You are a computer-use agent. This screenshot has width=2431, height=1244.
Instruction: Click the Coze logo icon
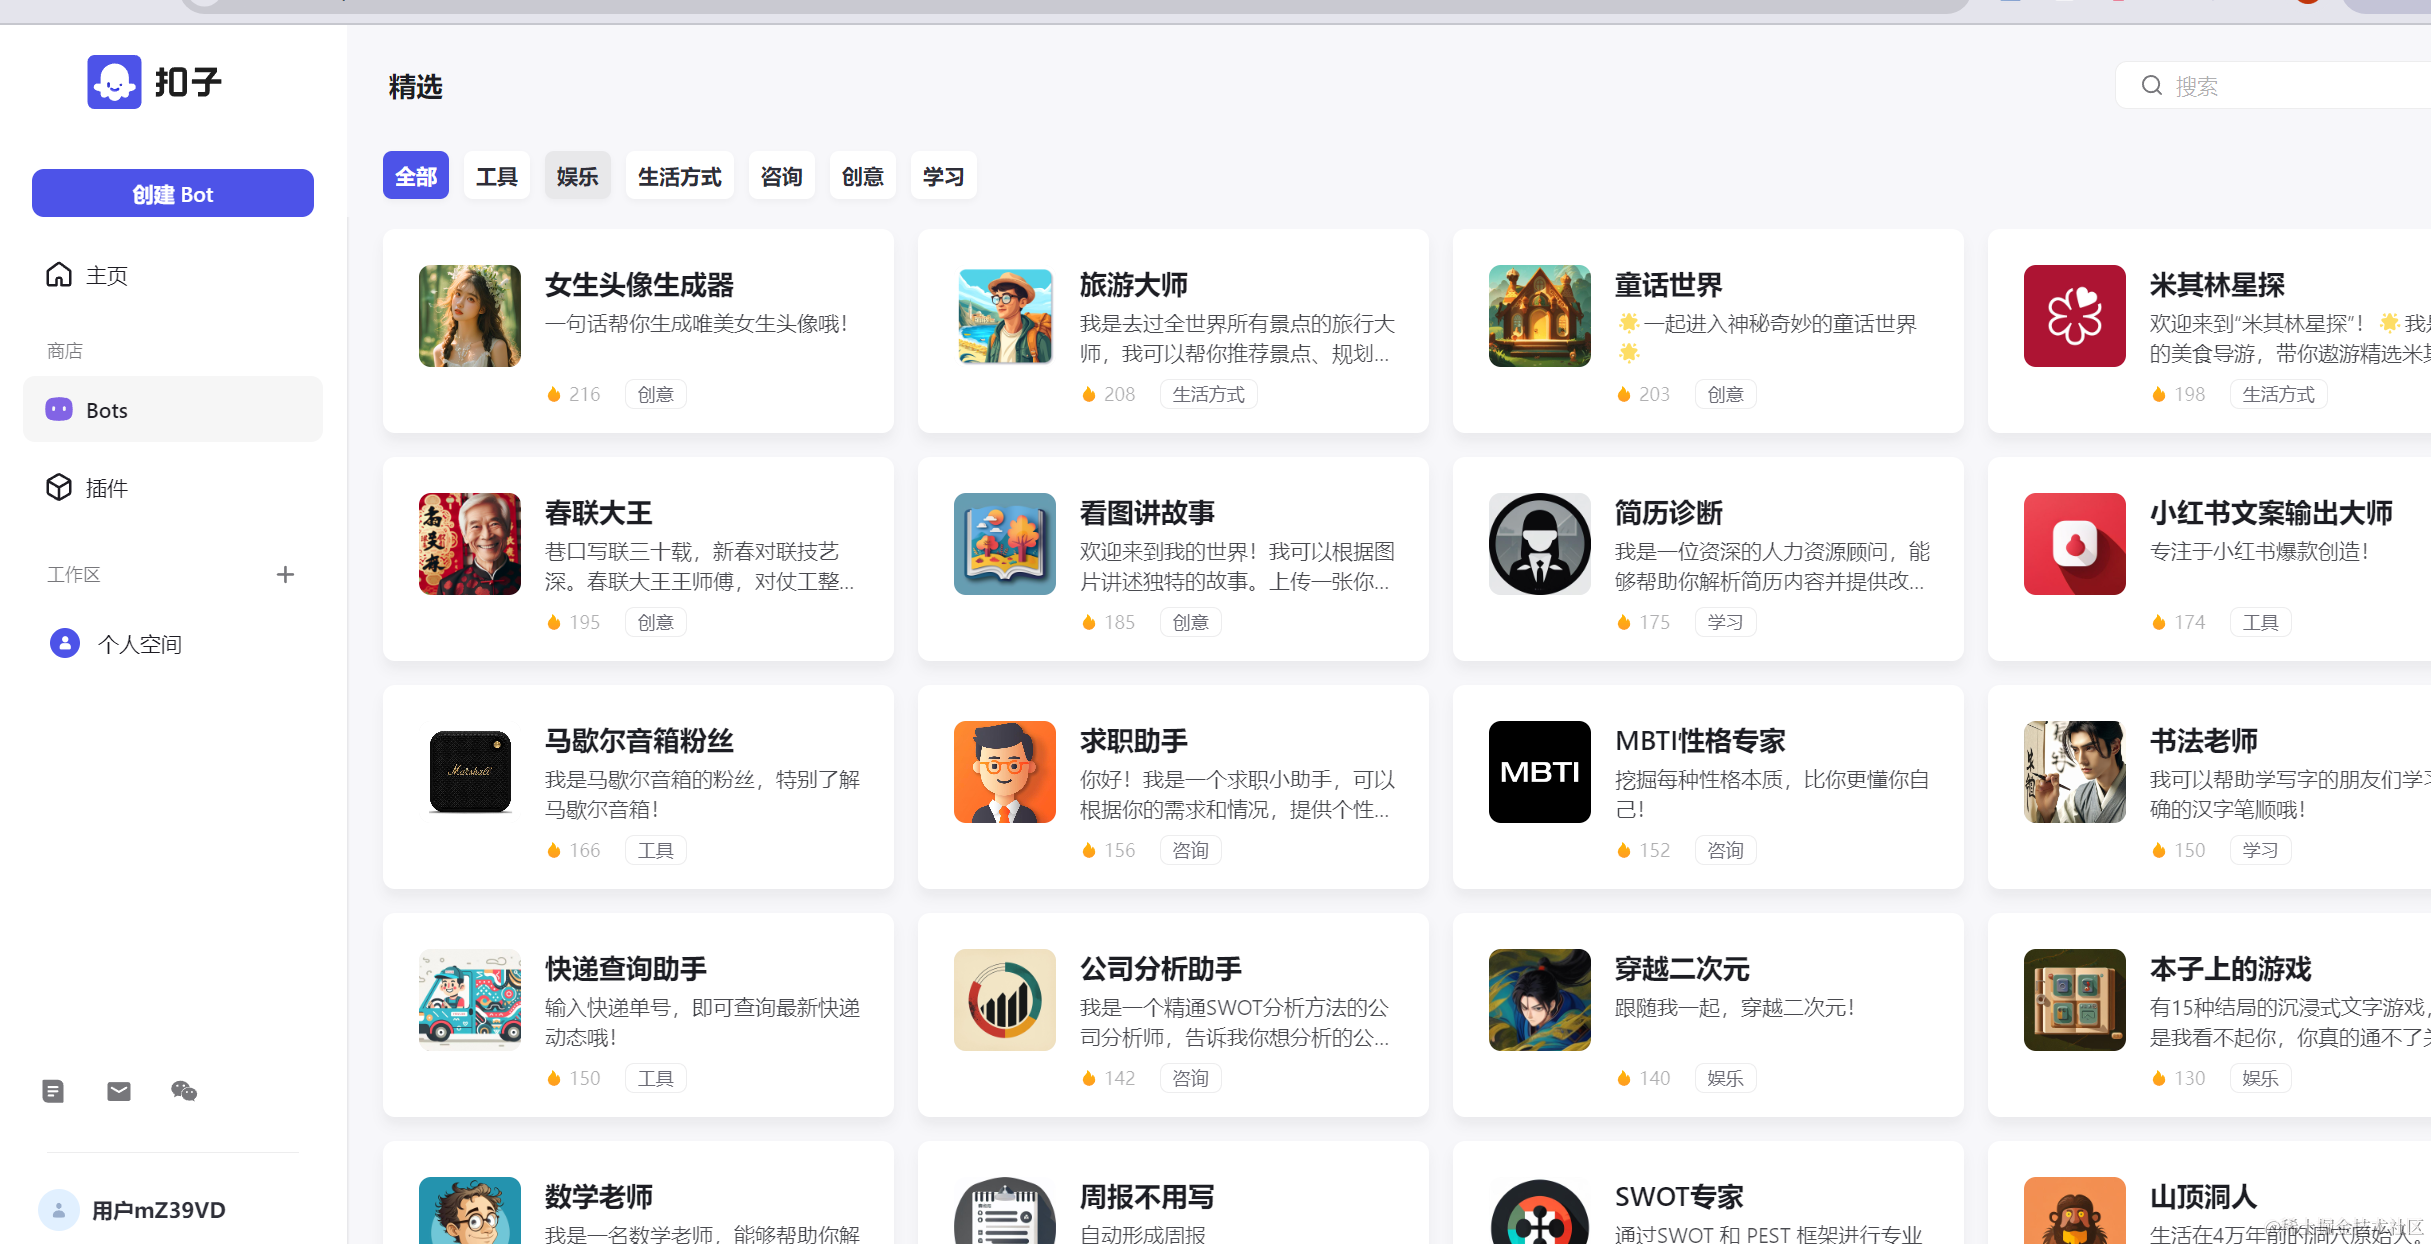click(114, 82)
